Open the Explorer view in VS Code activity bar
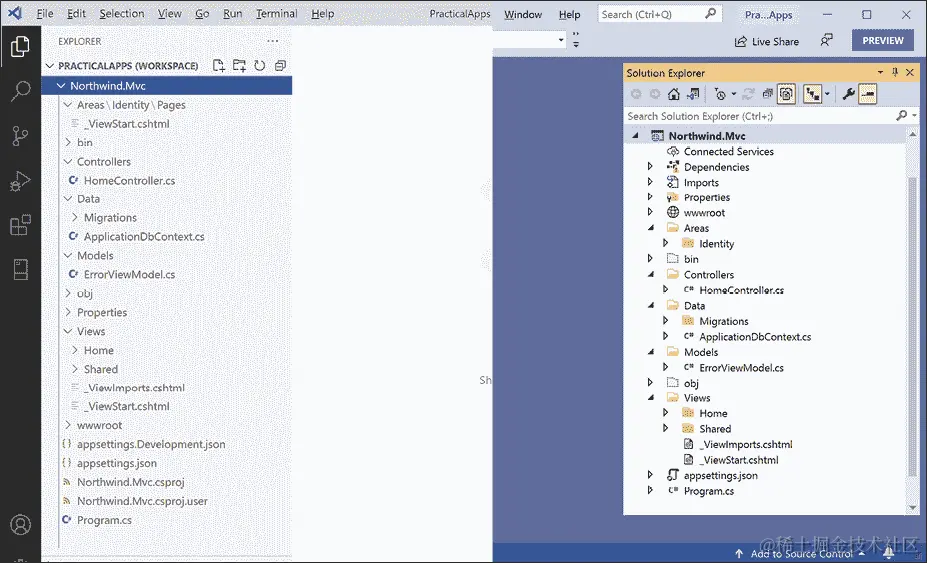Screen dimensions: 927x563 [x=20, y=46]
